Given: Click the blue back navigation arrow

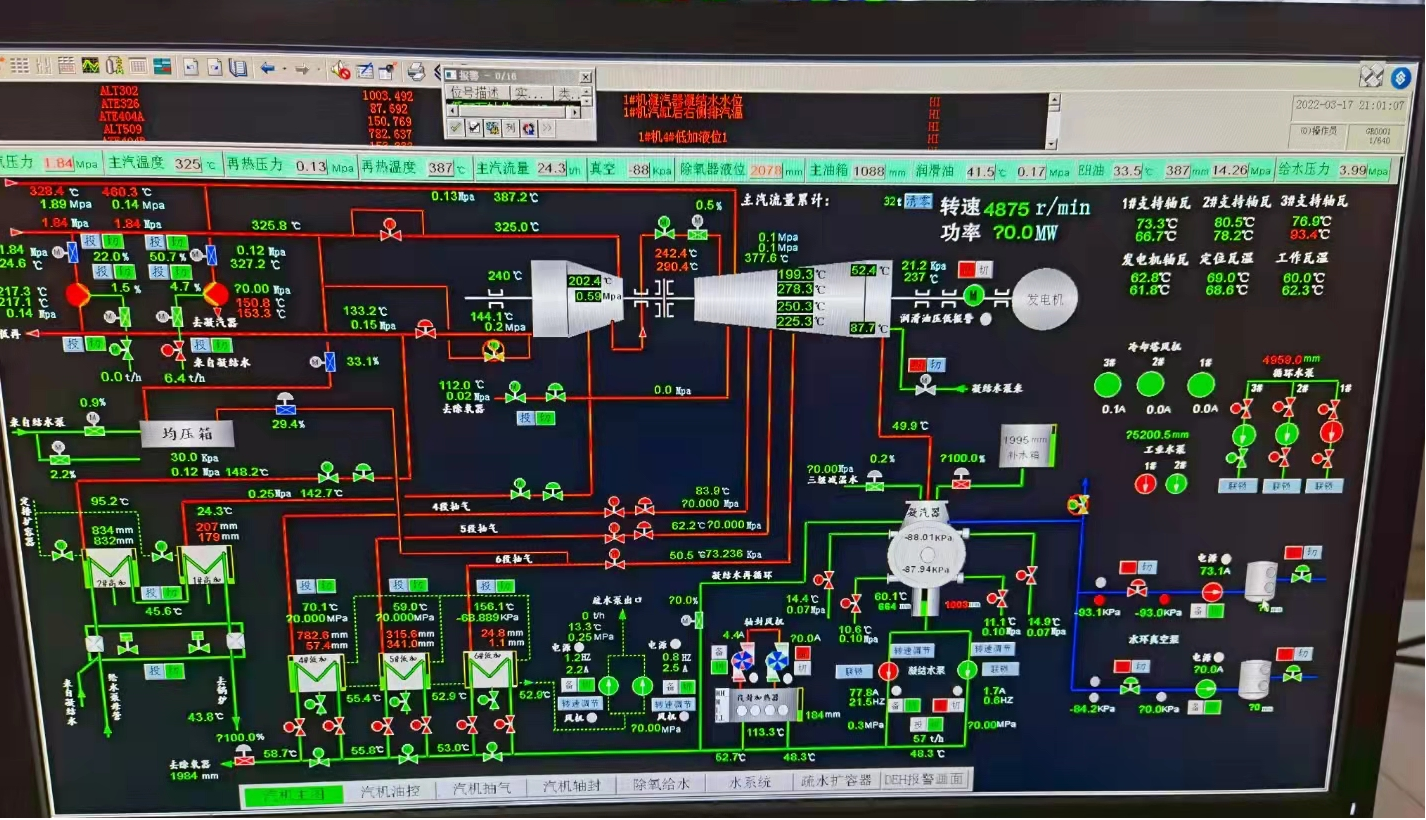Looking at the screenshot, I should (267, 68).
